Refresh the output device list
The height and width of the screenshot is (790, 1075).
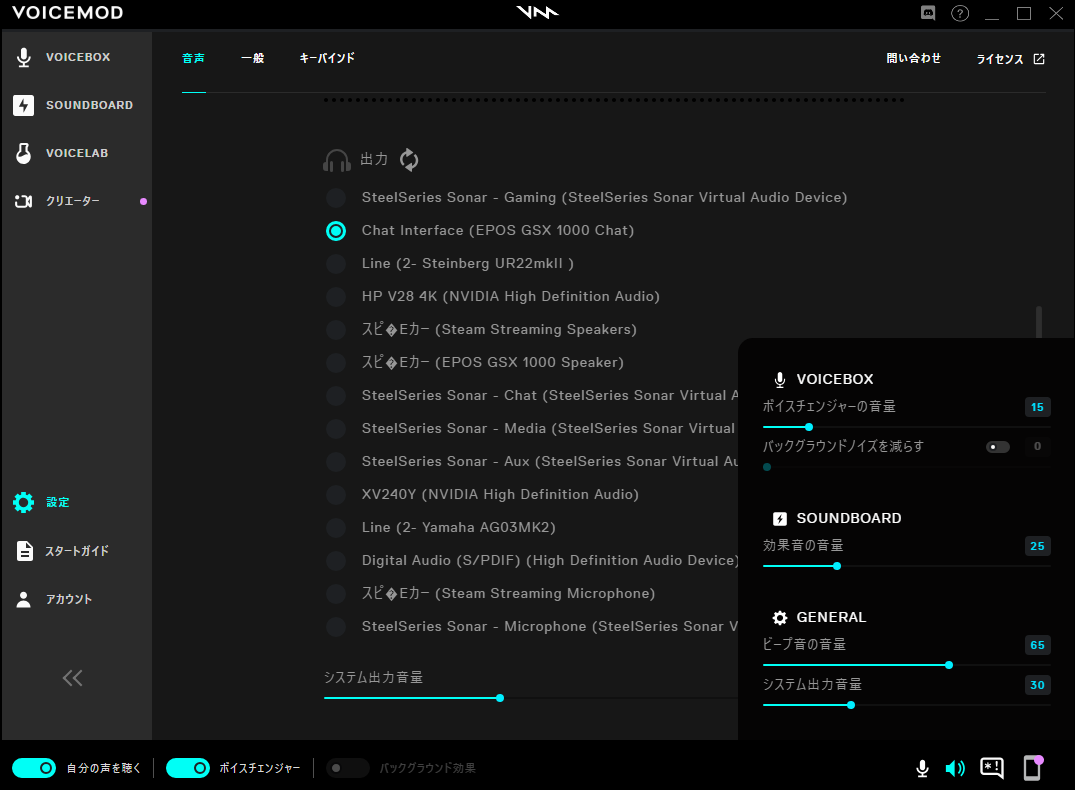[x=409, y=159]
